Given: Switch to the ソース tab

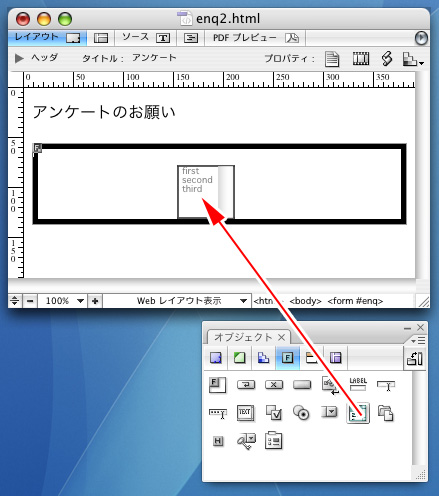Looking at the screenshot, I should (x=146, y=37).
